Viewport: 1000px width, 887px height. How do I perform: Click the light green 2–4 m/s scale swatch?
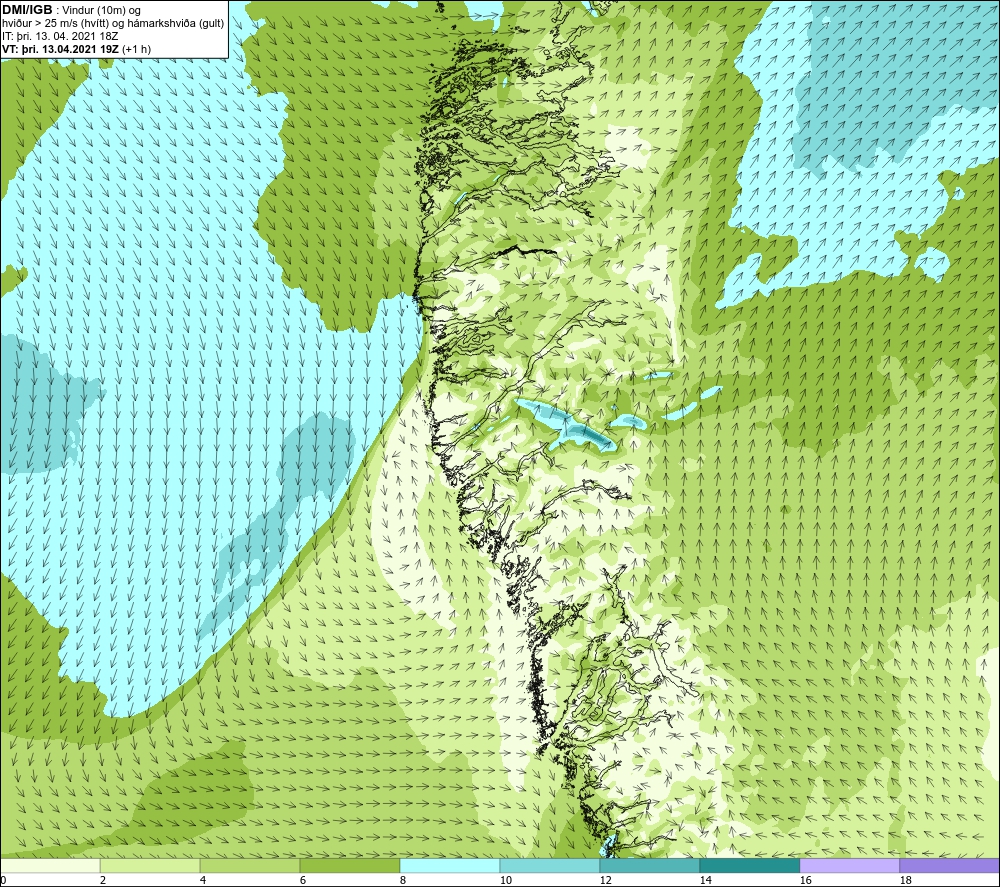(150, 865)
